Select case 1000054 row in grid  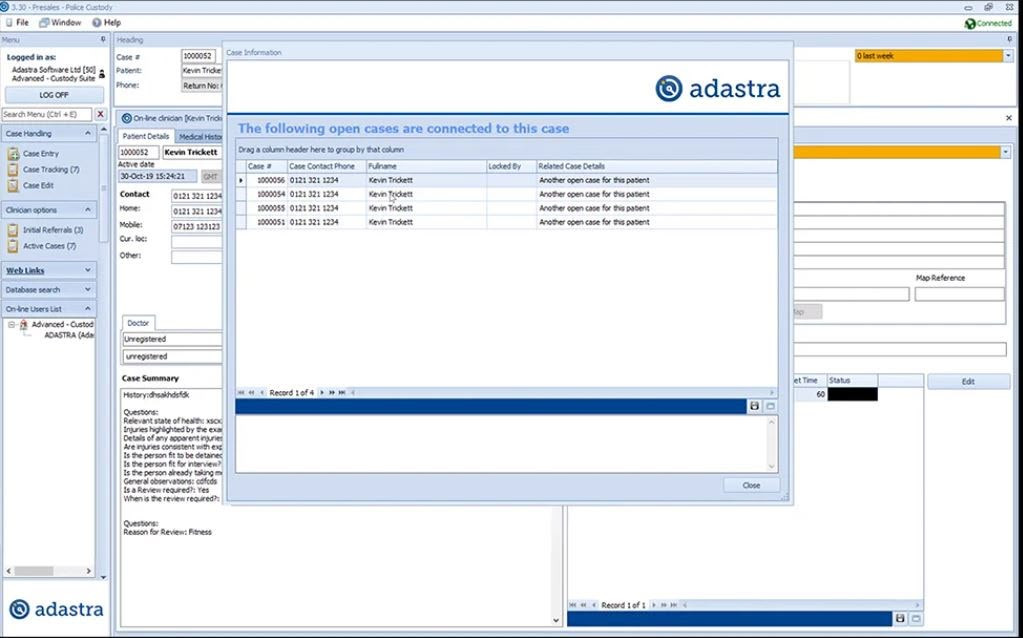[506, 194]
